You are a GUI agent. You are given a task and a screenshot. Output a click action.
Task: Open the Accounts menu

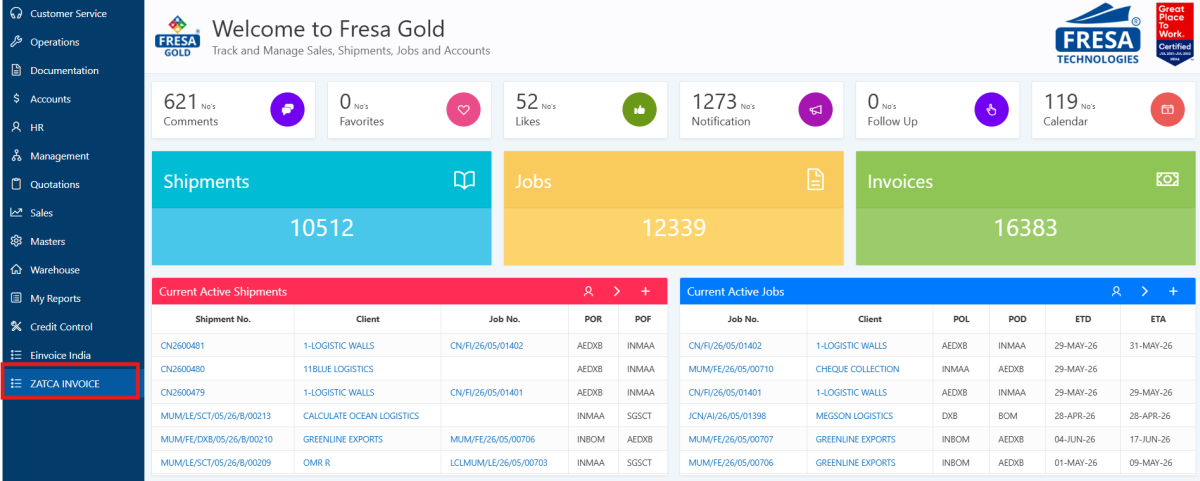(72, 99)
